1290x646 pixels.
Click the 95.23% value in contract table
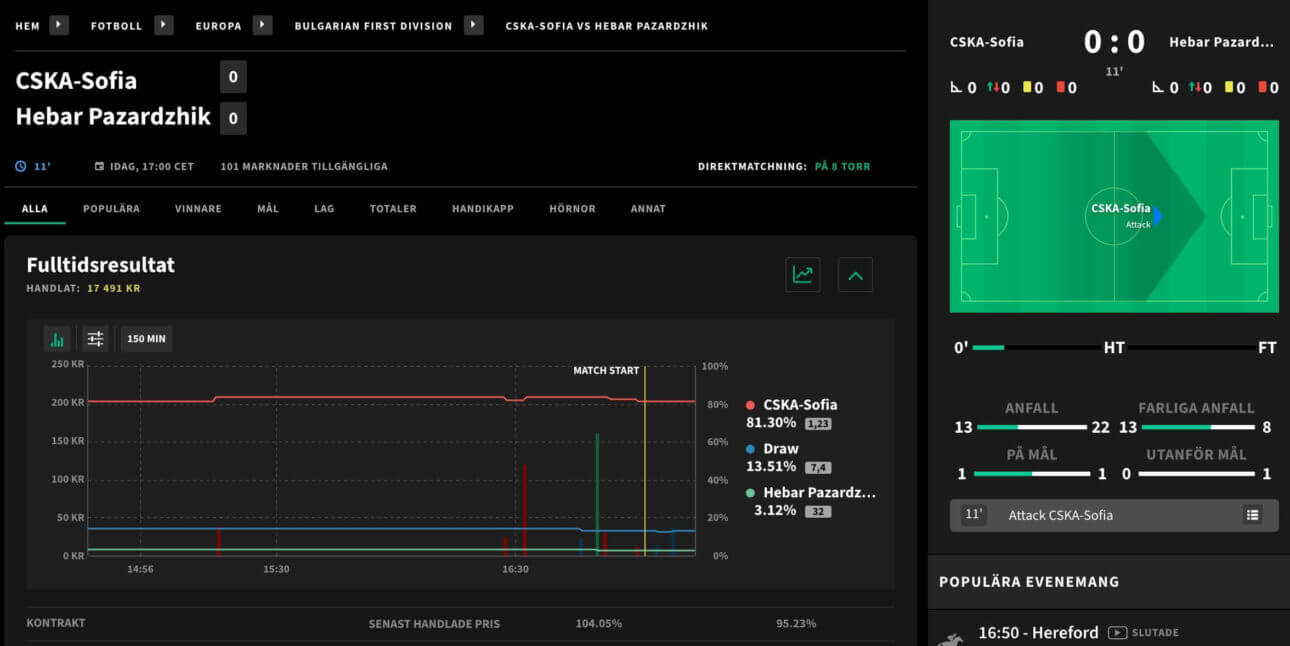796,624
